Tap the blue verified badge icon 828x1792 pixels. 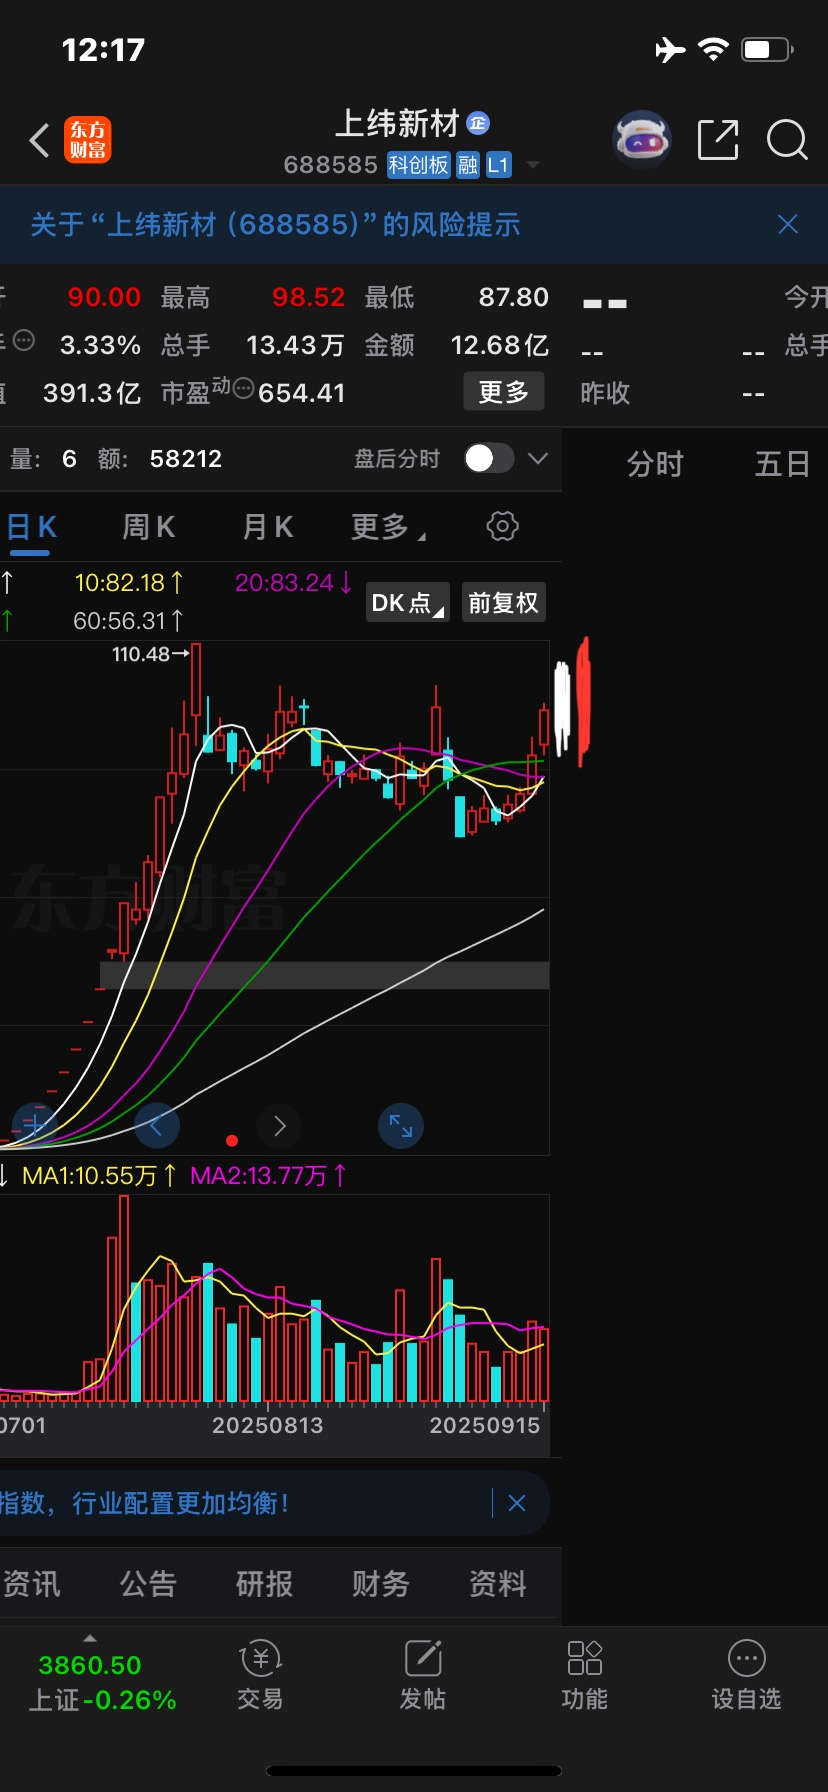[478, 123]
